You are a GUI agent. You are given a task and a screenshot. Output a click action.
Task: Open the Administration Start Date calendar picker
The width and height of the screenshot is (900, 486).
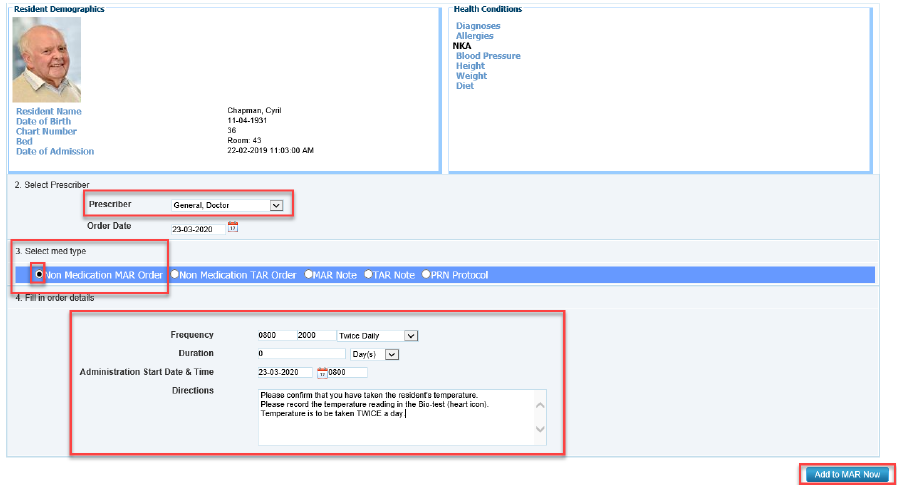coord(322,373)
